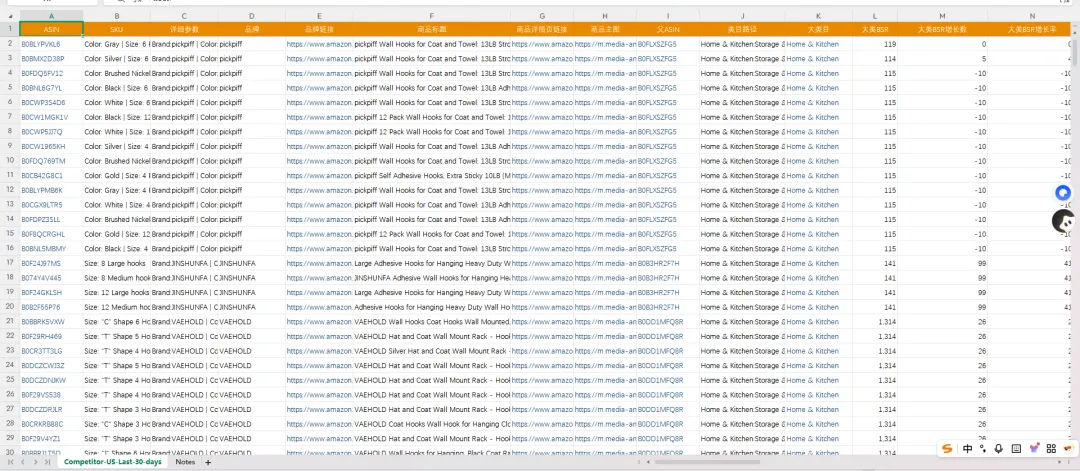The width and height of the screenshot is (1080, 471).
Task: Select 'Color: Gold | Size: 12' SKU cell
Action: (116, 234)
